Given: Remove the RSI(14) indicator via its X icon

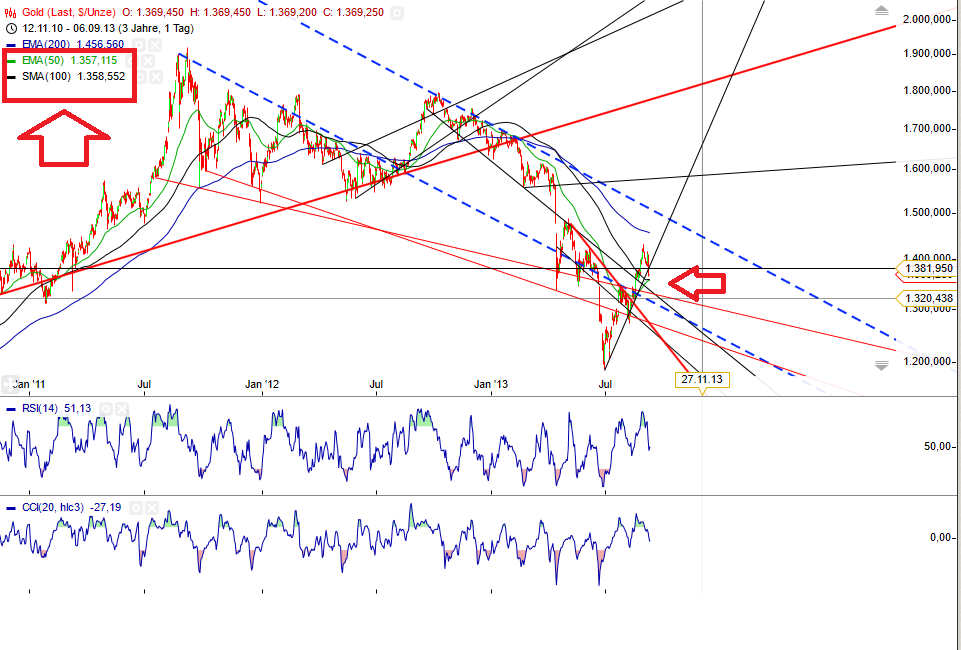Looking at the screenshot, I should click(x=121, y=408).
